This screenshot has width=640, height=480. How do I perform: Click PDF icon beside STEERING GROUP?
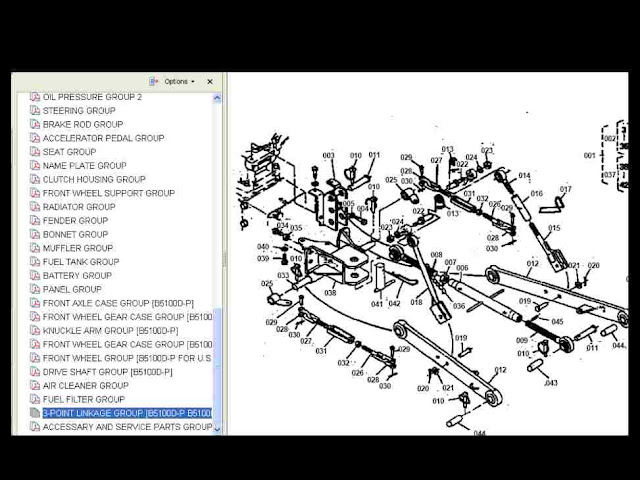[x=35, y=111]
